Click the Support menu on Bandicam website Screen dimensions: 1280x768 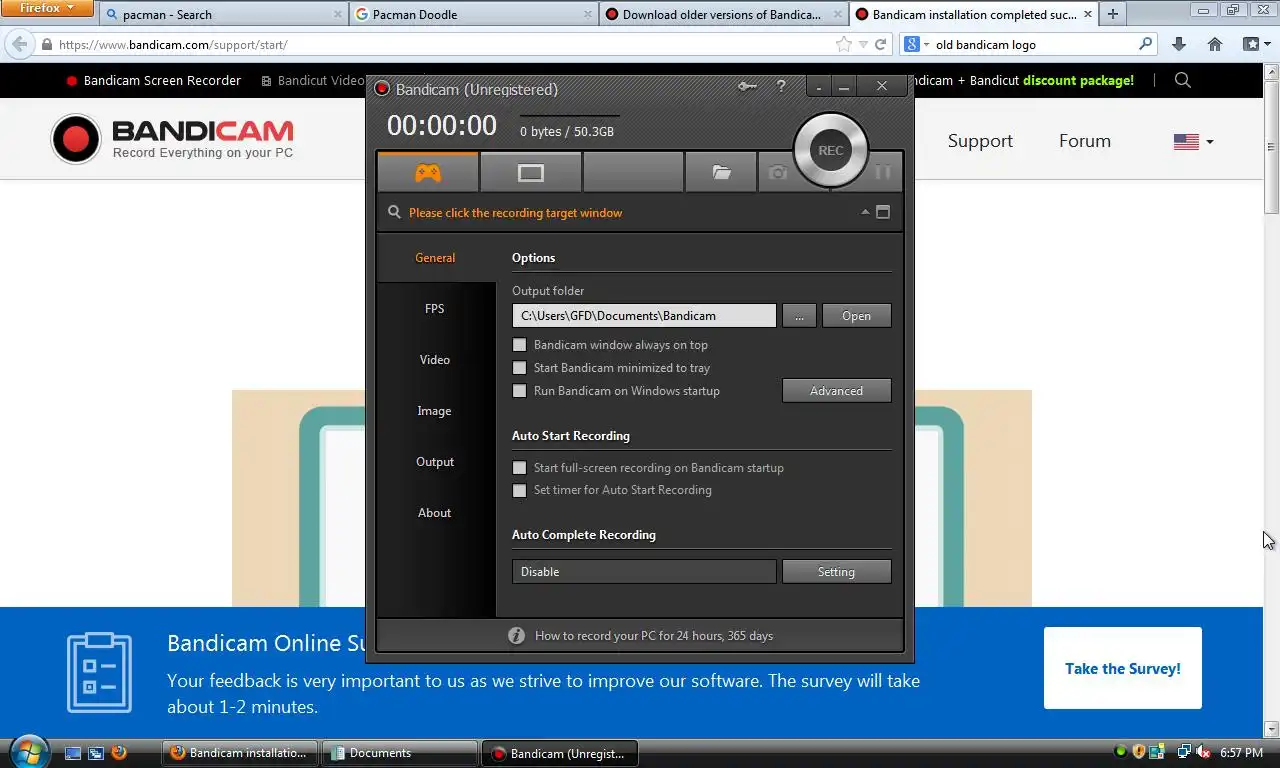980,141
